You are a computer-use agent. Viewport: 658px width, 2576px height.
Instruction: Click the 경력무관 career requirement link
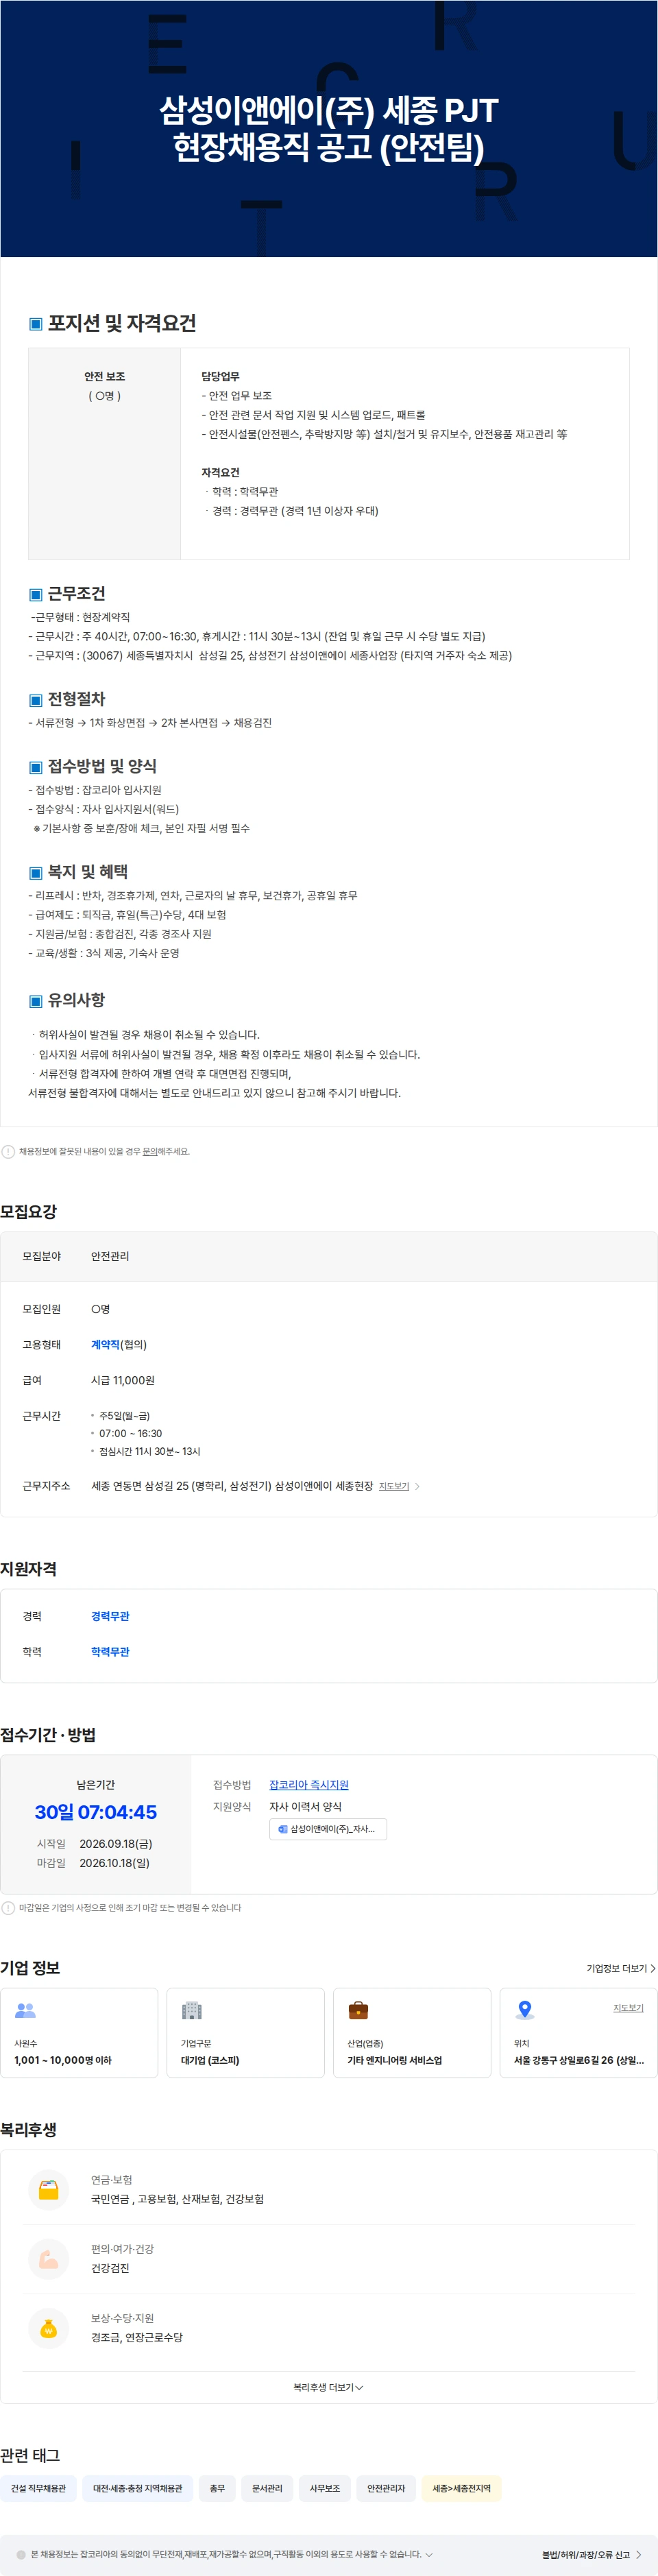110,1616
